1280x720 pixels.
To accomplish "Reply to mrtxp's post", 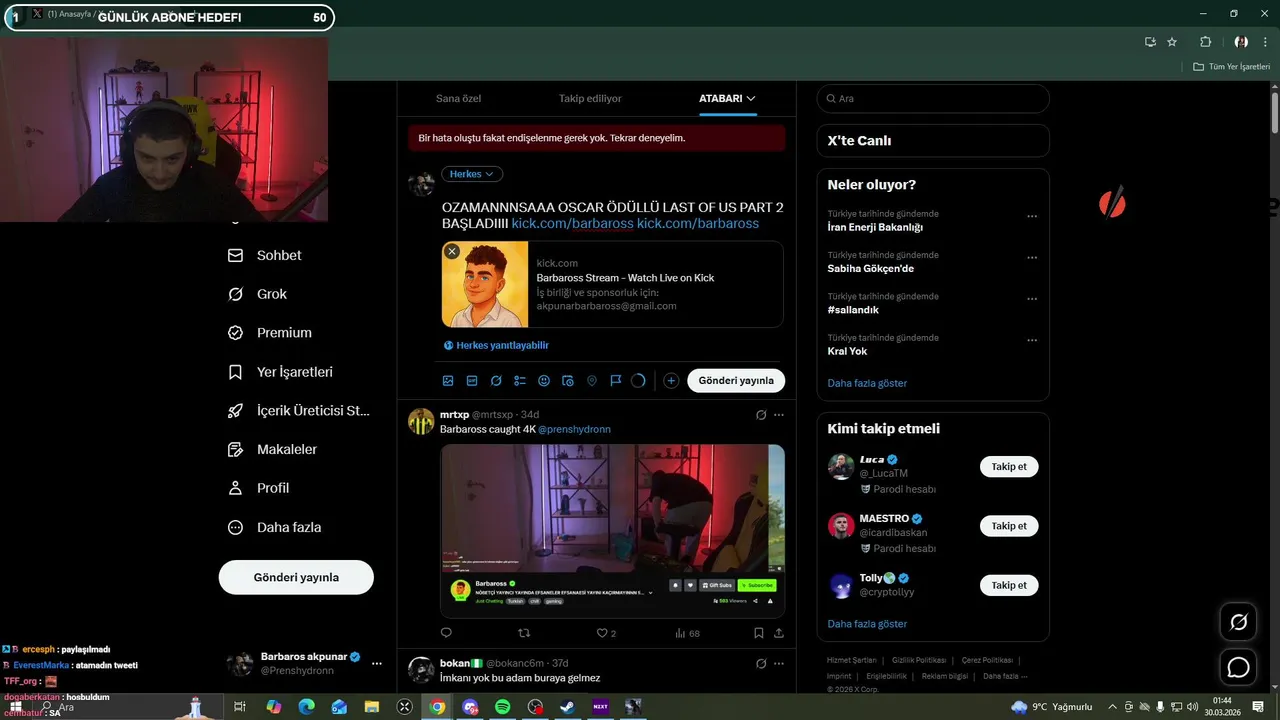I will pyautogui.click(x=446, y=633).
